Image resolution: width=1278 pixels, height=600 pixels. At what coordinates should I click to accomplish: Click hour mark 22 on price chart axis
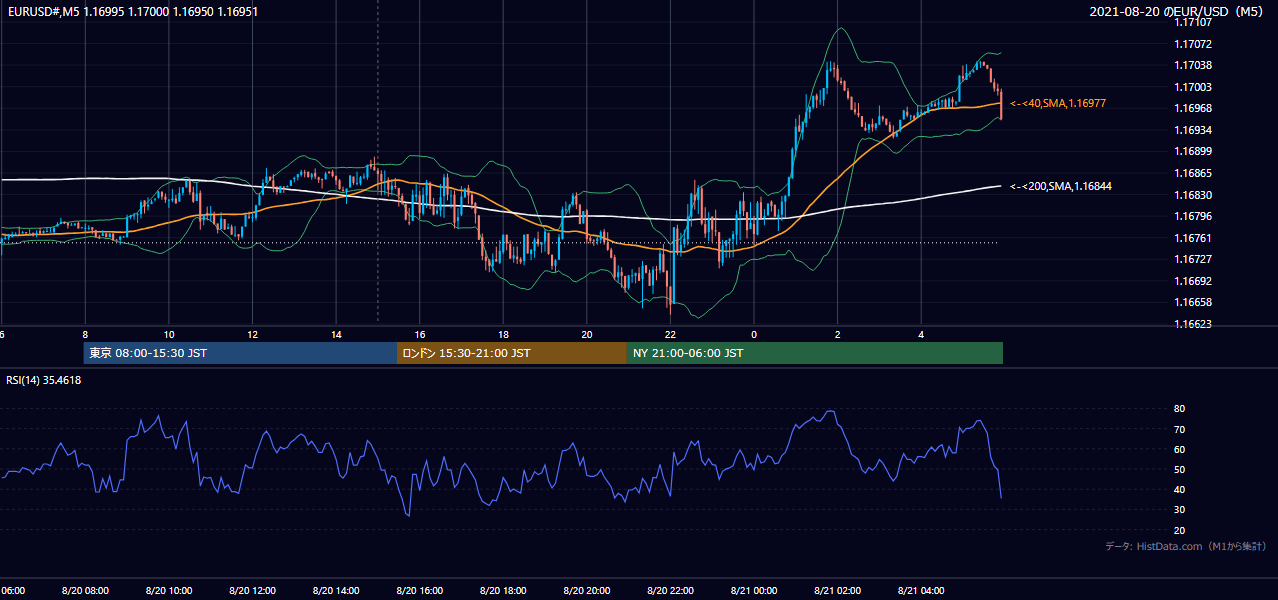[x=670, y=335]
